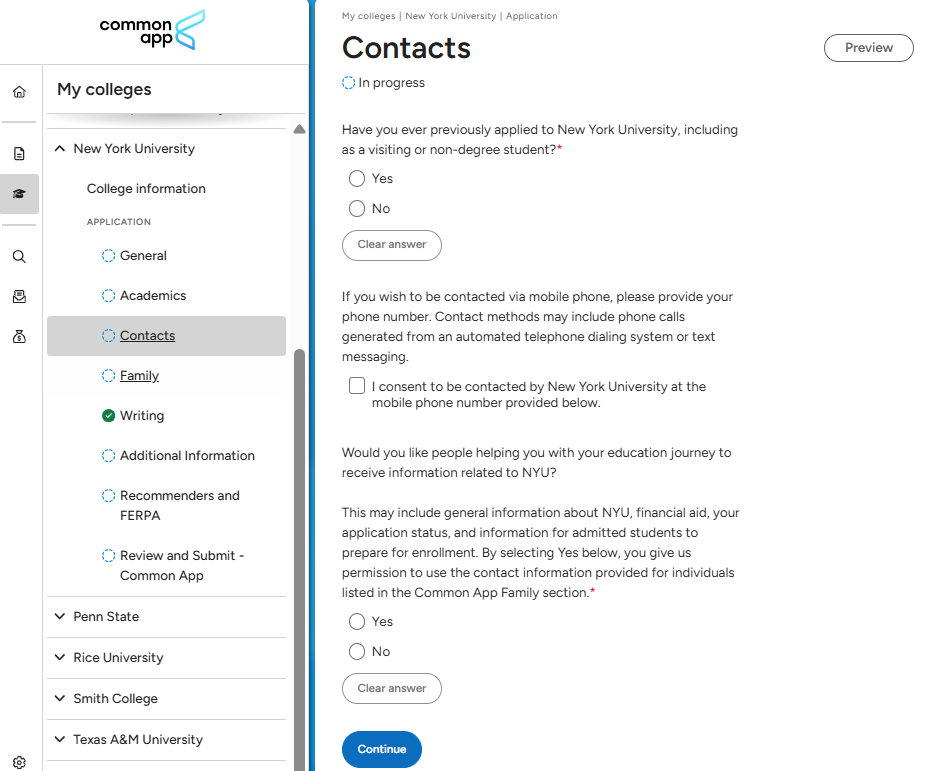Open the settings gear icon
The height and width of the screenshot is (771, 933).
pos(19,762)
